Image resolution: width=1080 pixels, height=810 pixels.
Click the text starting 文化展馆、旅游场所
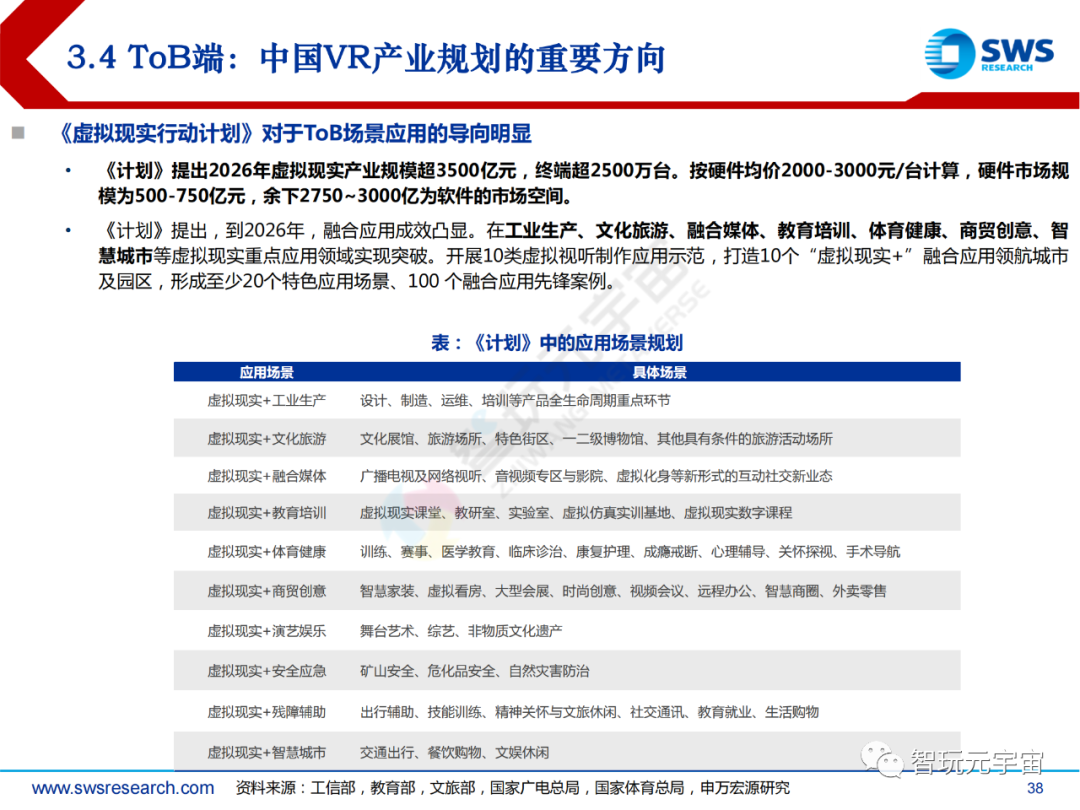[596, 439]
